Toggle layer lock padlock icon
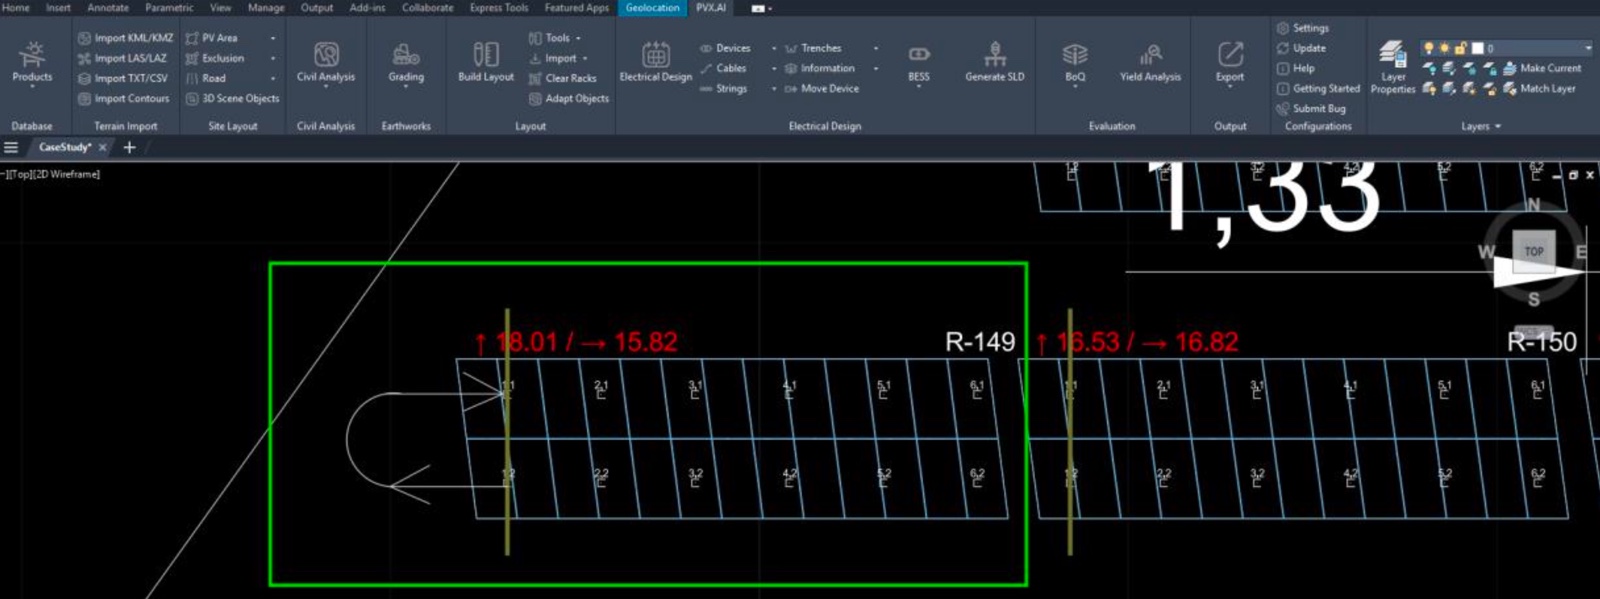Screen dimensions: 1600x599 pyautogui.click(x=1460, y=48)
